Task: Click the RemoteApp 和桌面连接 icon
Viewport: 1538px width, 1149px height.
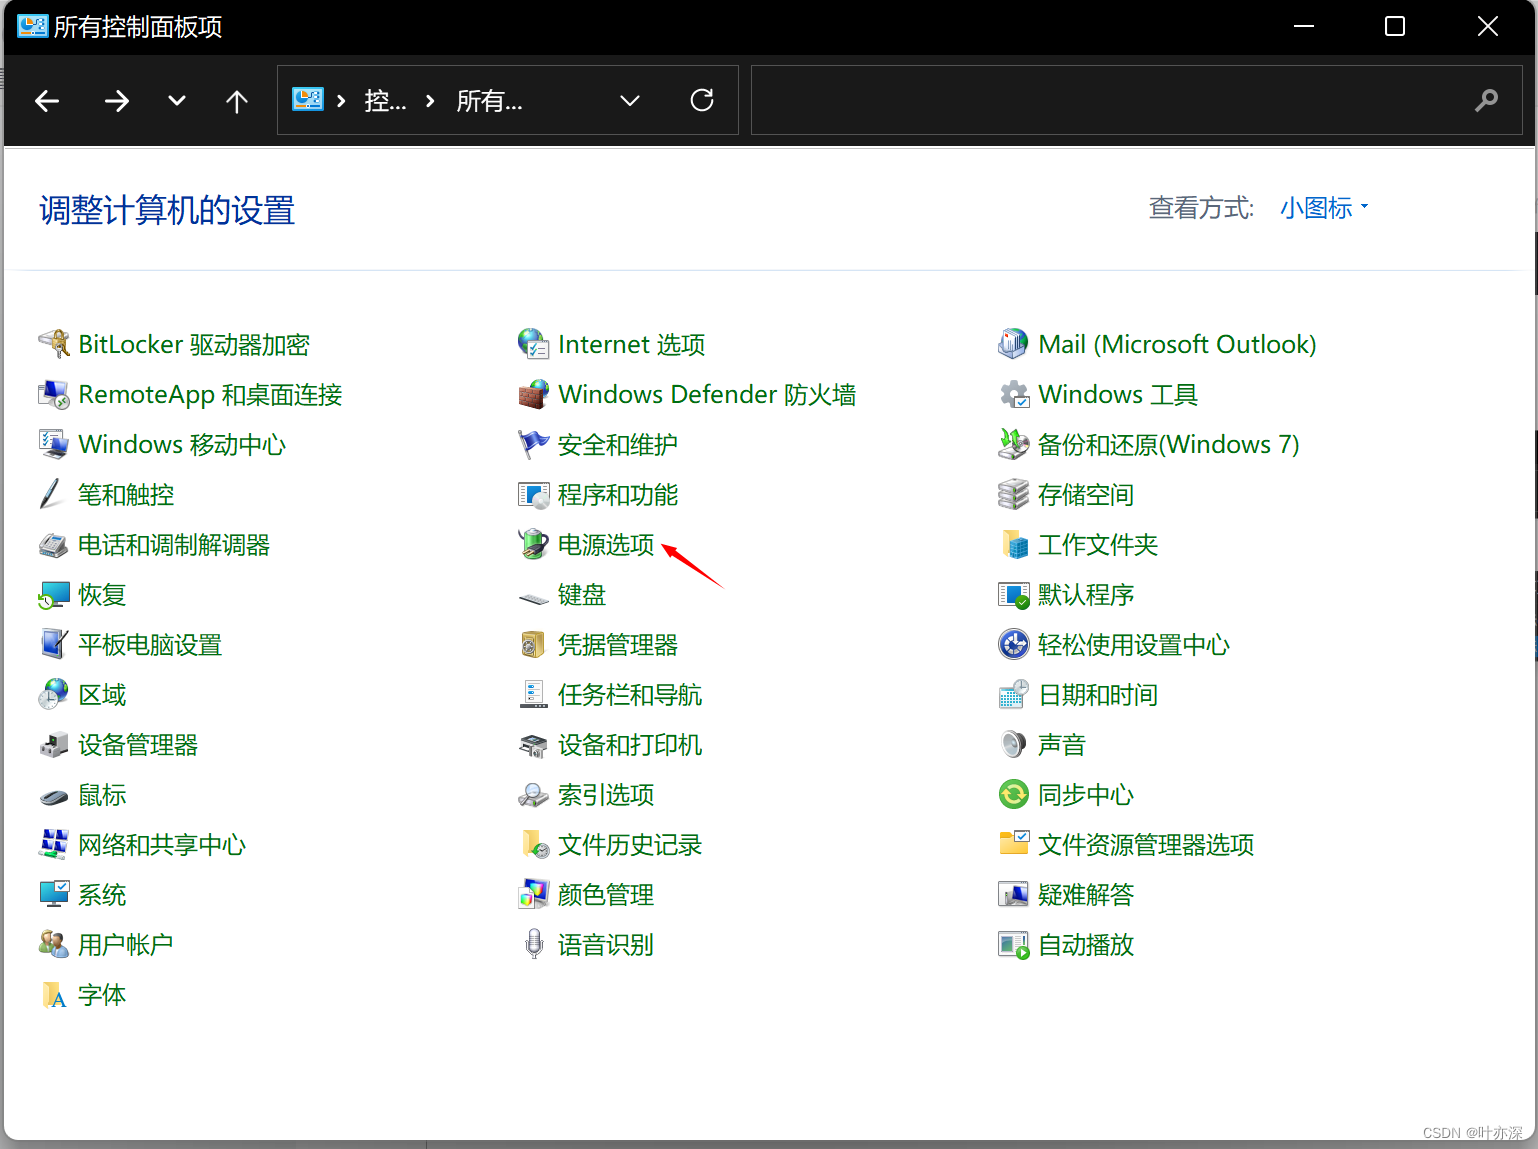Action: [x=53, y=394]
